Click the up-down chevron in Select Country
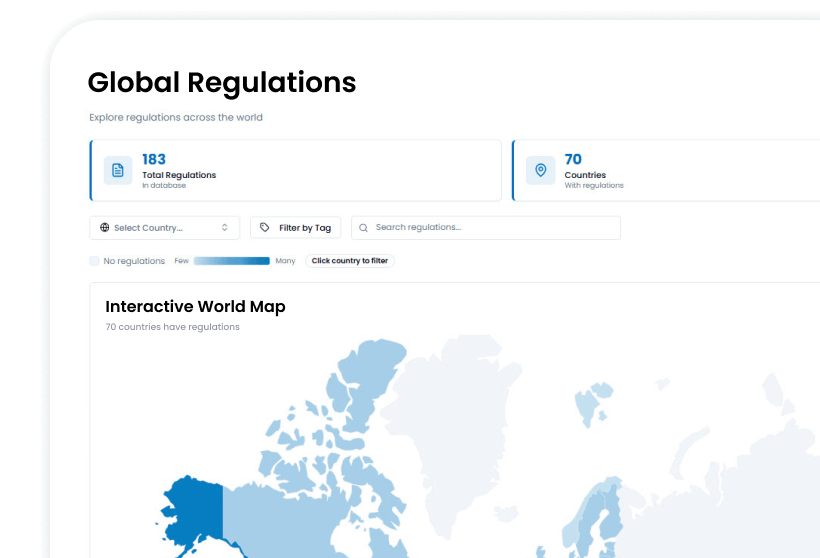 (x=224, y=227)
